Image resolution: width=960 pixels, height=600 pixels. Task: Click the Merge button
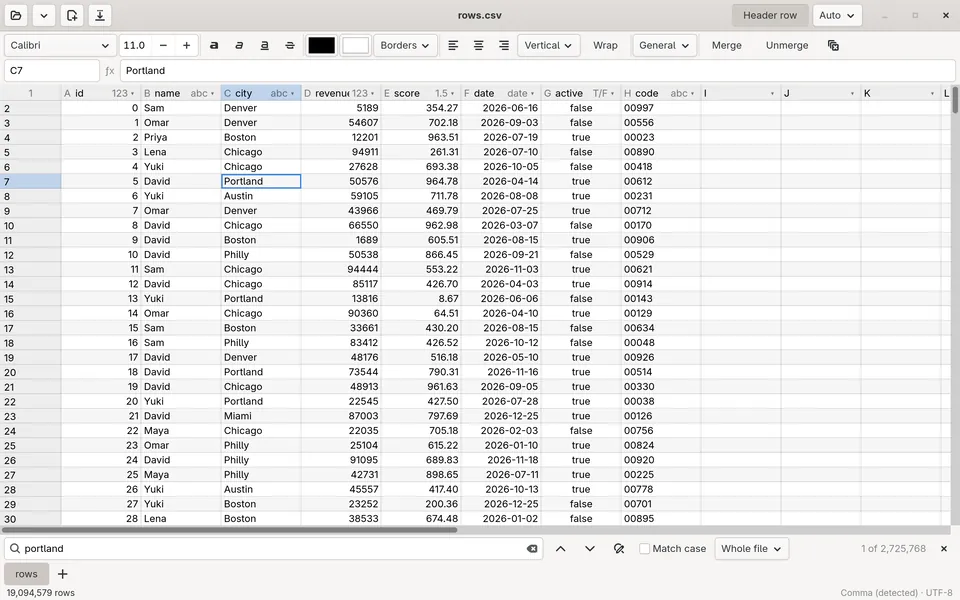coord(727,45)
